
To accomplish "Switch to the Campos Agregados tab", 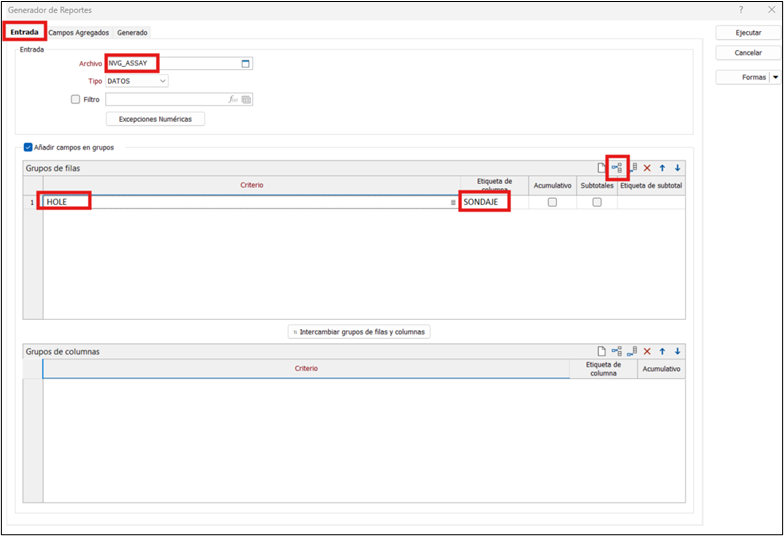I will (x=80, y=32).
